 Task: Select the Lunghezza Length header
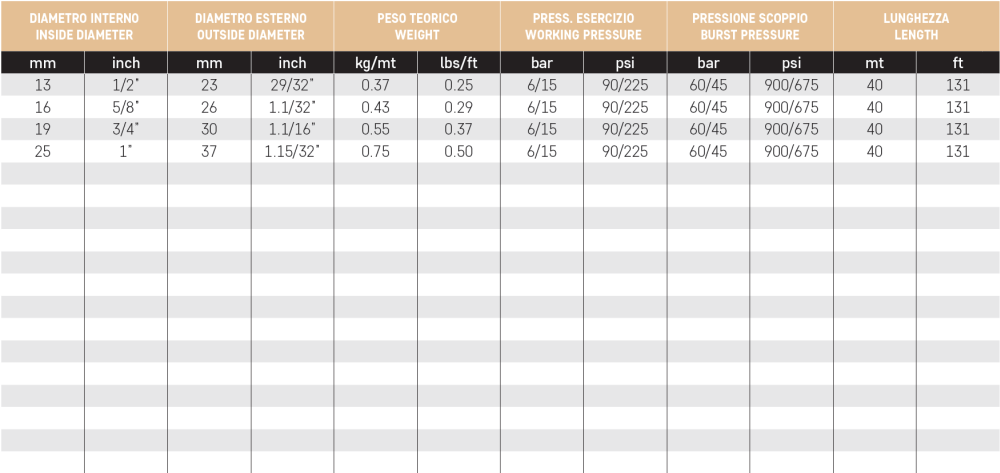click(916, 26)
